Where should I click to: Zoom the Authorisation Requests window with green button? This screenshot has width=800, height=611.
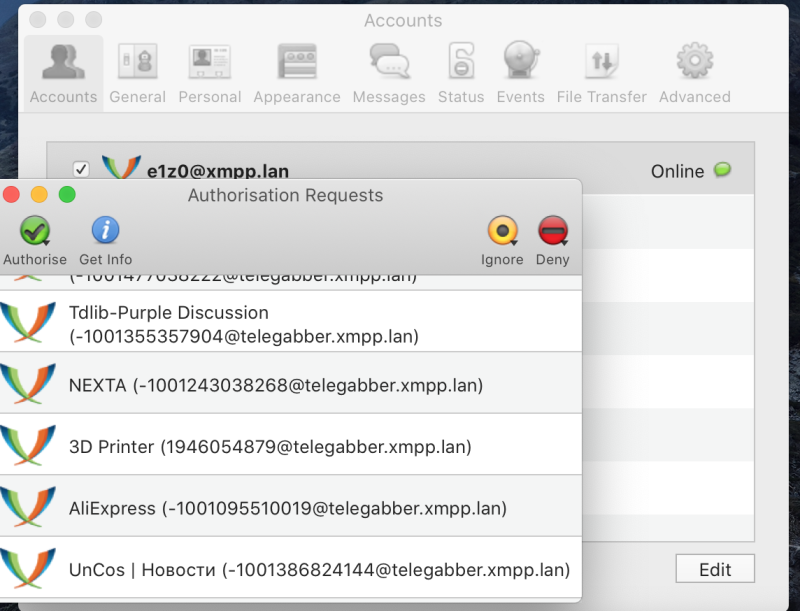67,194
